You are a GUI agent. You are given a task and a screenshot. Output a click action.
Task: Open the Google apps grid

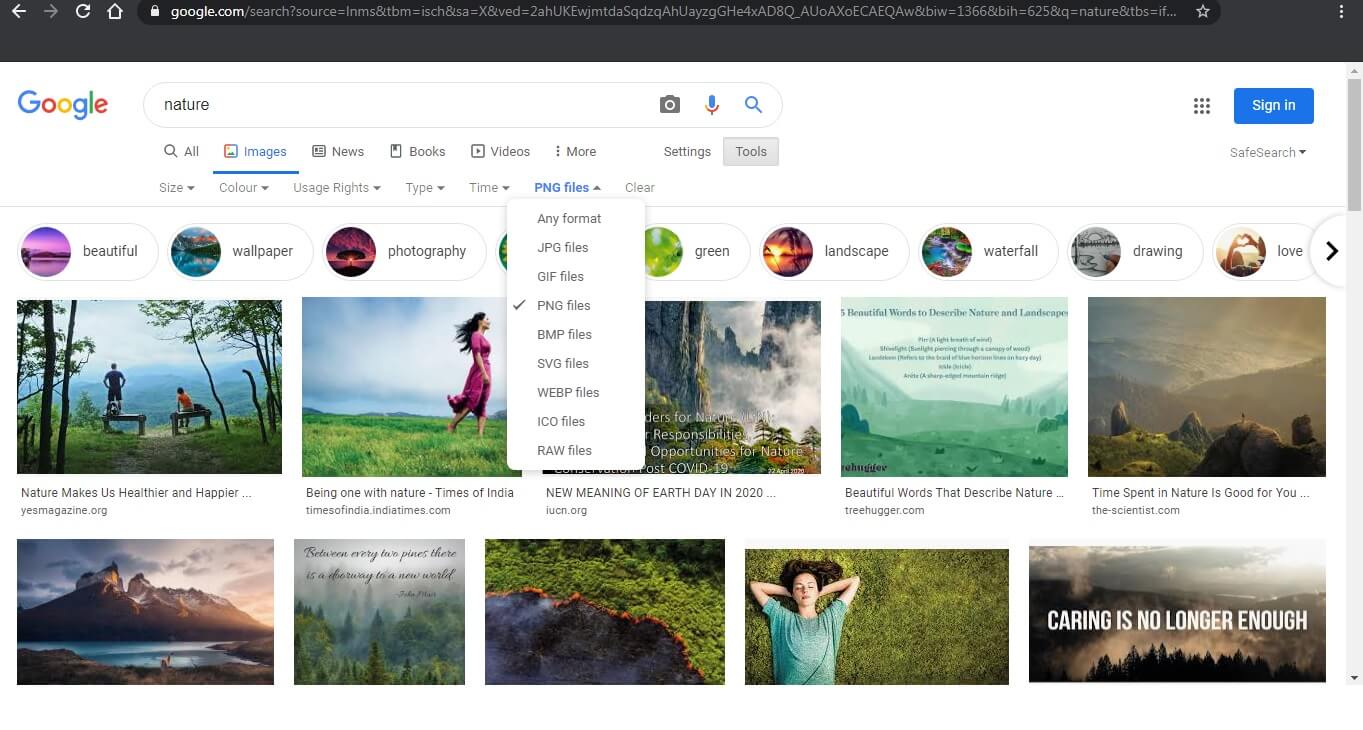tap(1201, 105)
